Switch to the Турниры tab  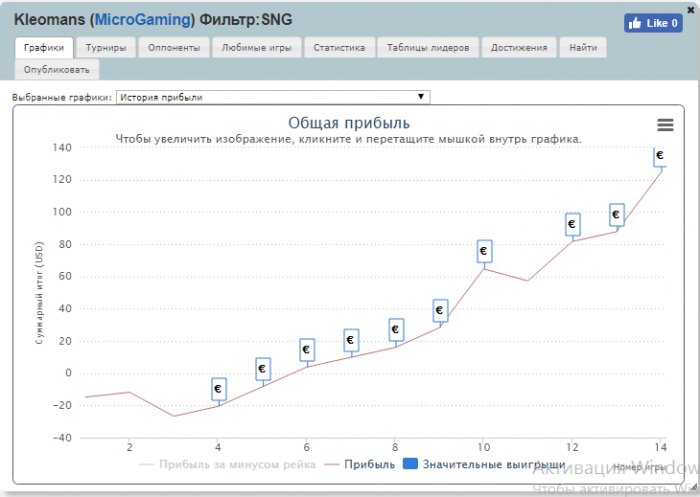coord(106,47)
